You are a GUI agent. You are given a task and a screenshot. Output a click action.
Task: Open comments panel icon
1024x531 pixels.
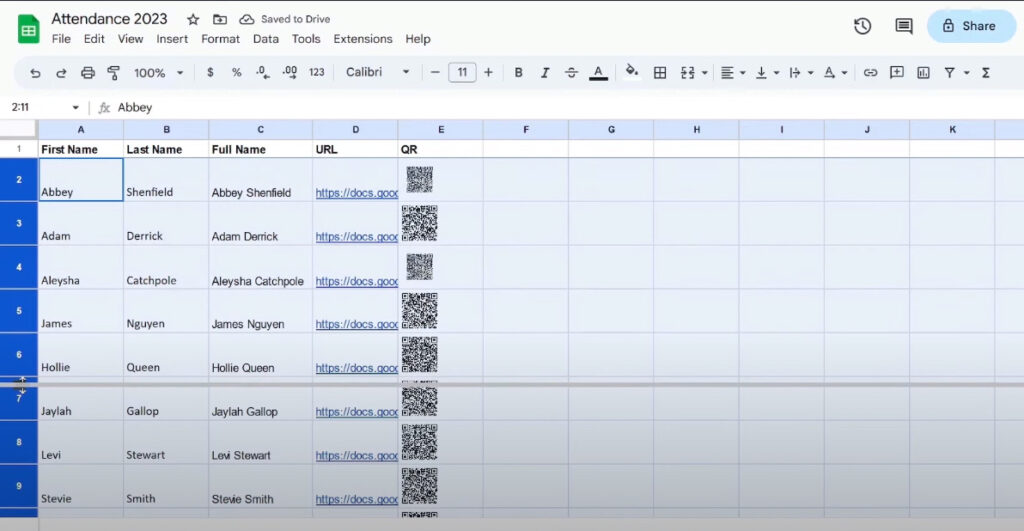tap(904, 26)
